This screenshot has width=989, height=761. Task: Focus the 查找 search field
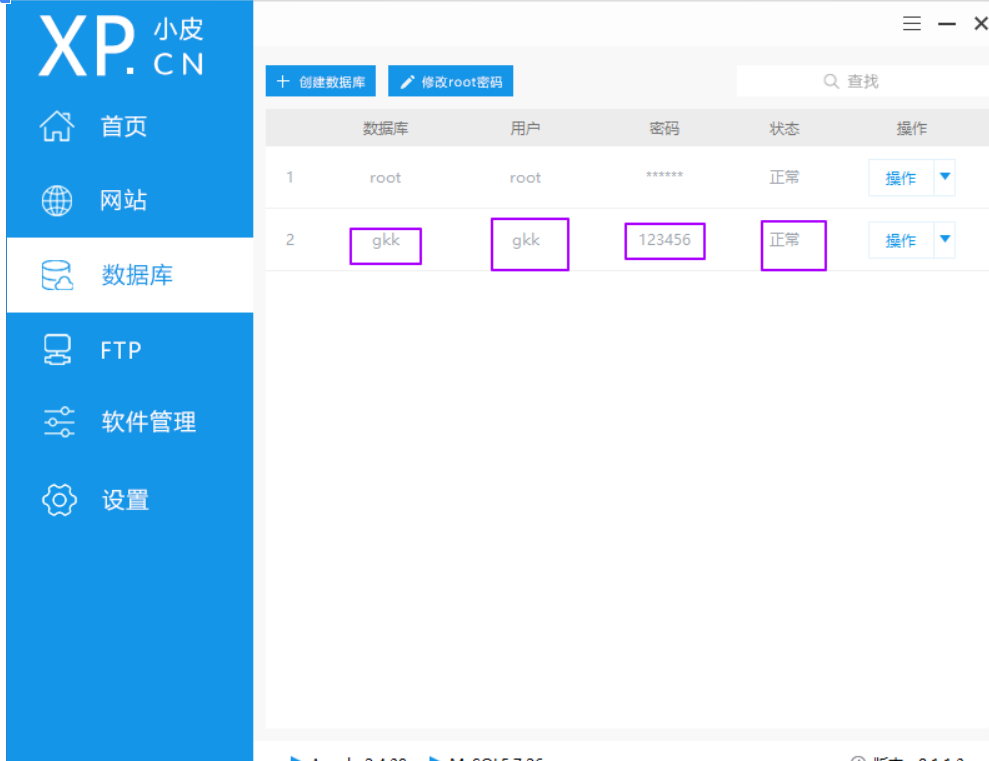(x=862, y=81)
